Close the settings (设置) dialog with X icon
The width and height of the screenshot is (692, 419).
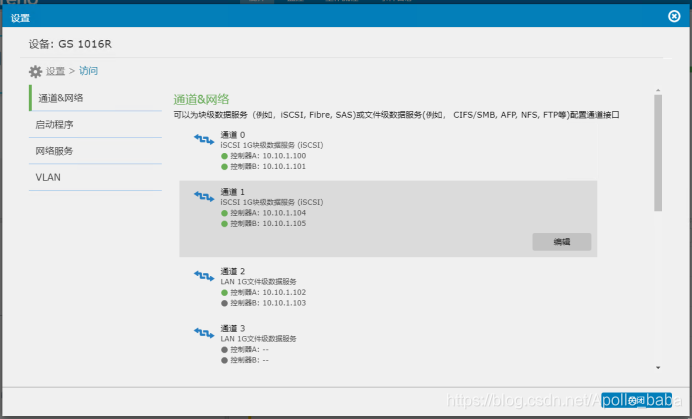(674, 16)
